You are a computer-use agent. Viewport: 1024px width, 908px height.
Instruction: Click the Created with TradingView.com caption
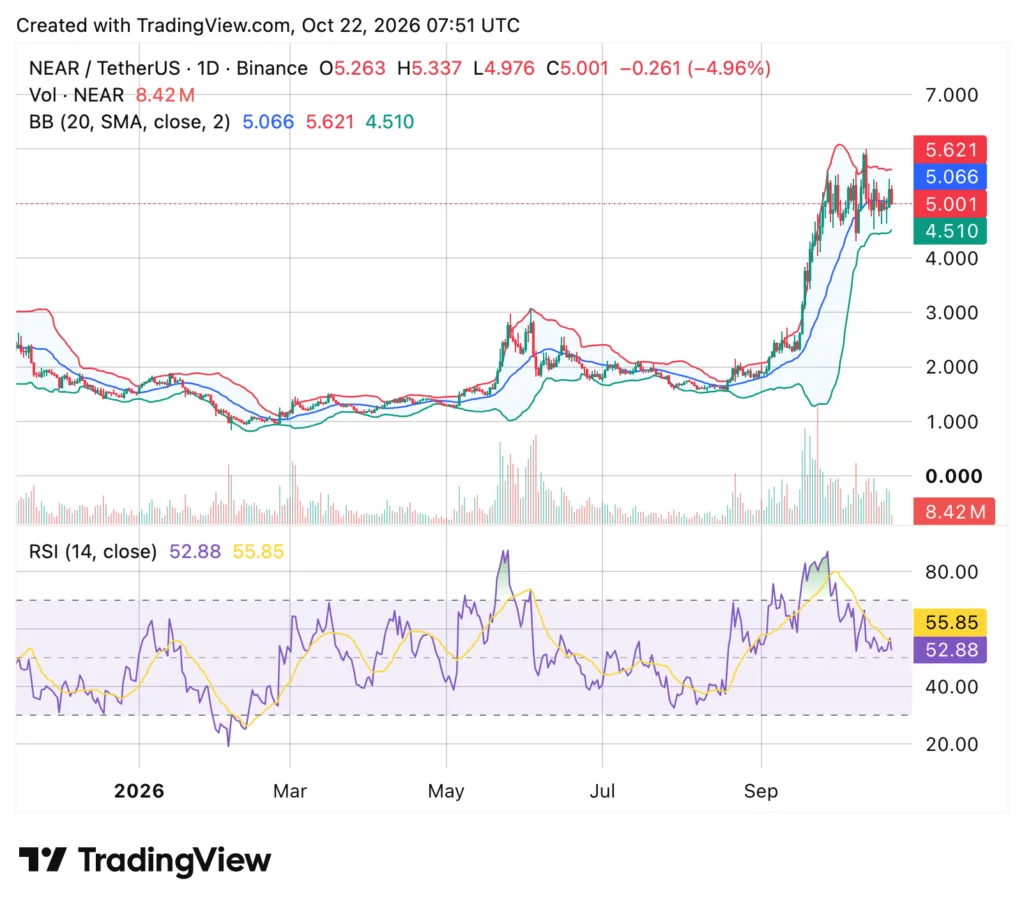268,25
